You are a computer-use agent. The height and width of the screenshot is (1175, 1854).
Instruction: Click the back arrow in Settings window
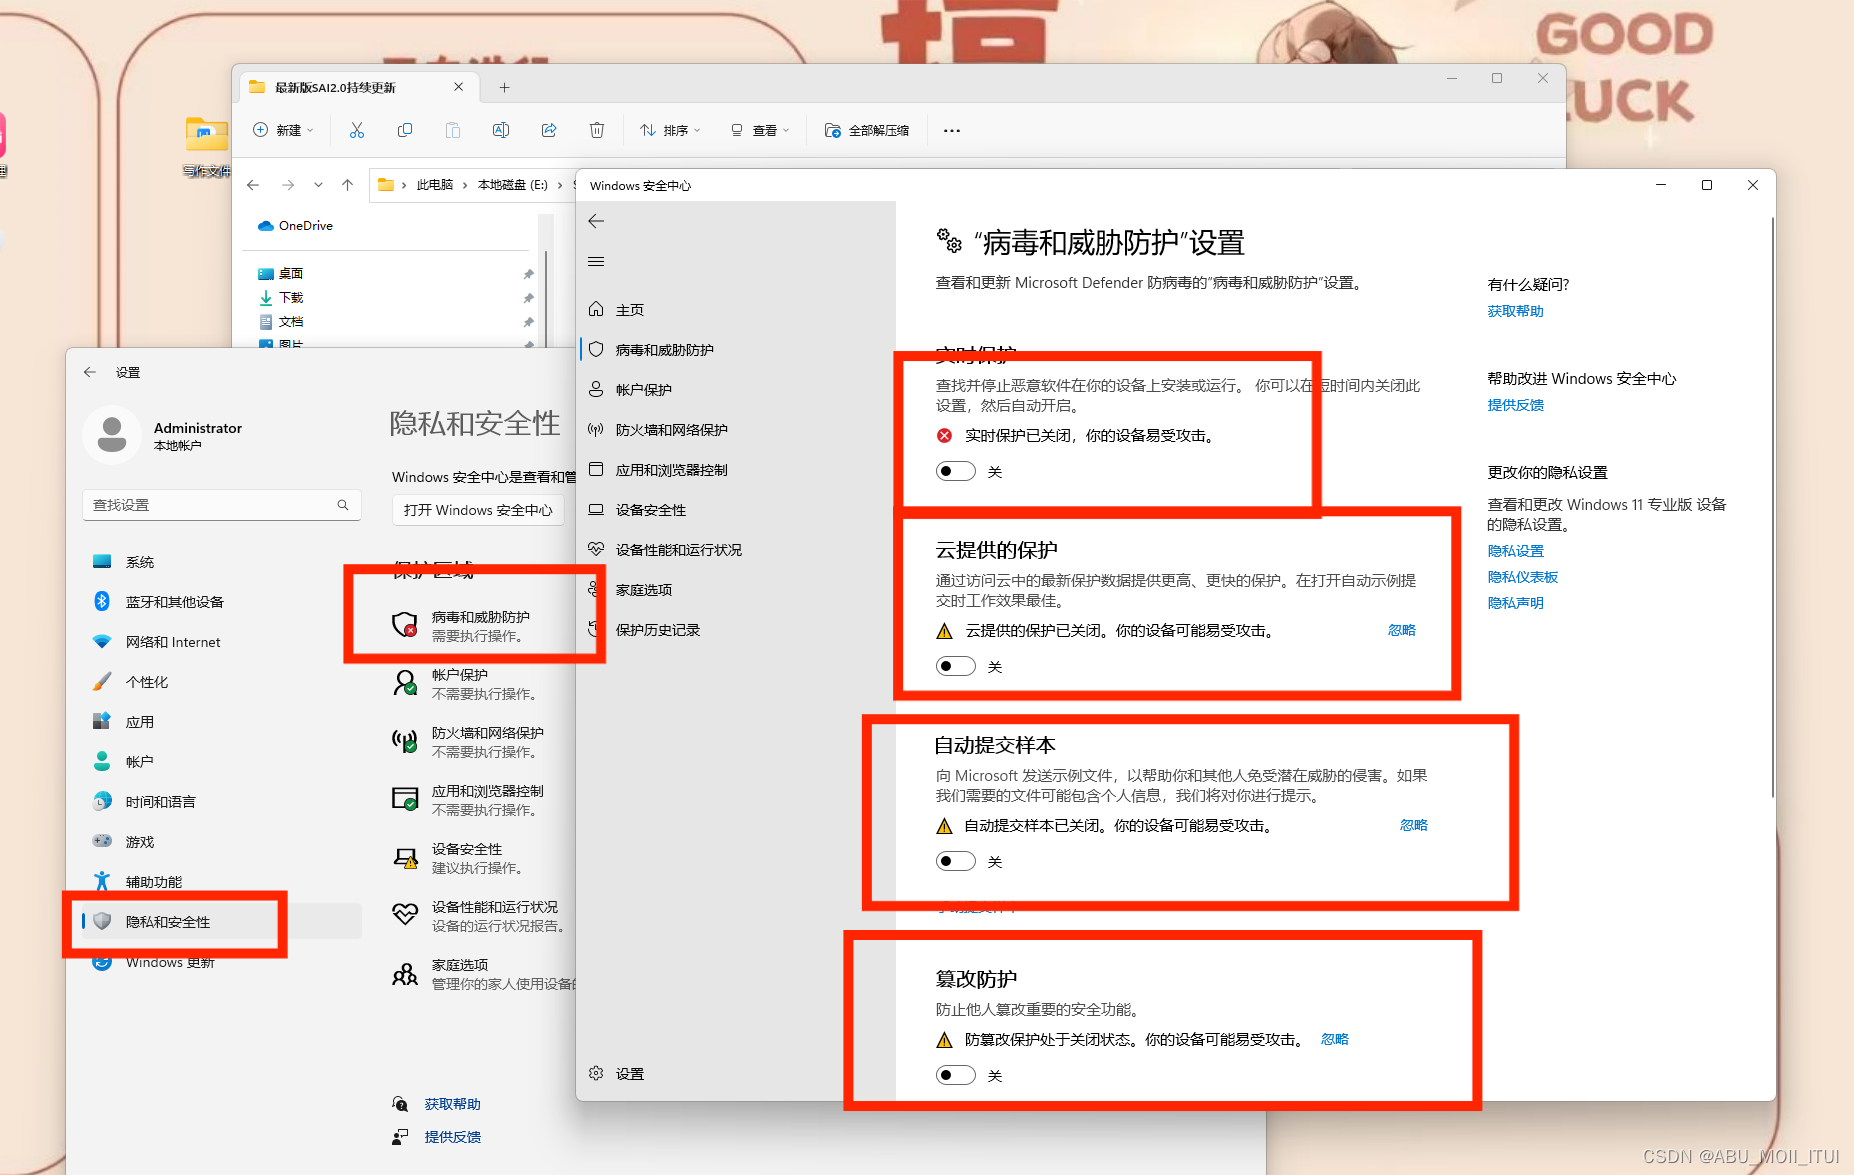[90, 372]
